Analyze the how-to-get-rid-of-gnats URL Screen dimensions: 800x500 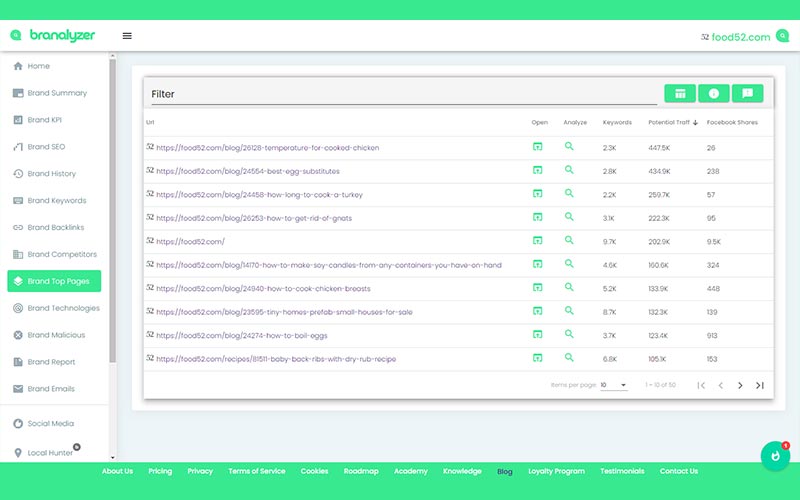(569, 217)
